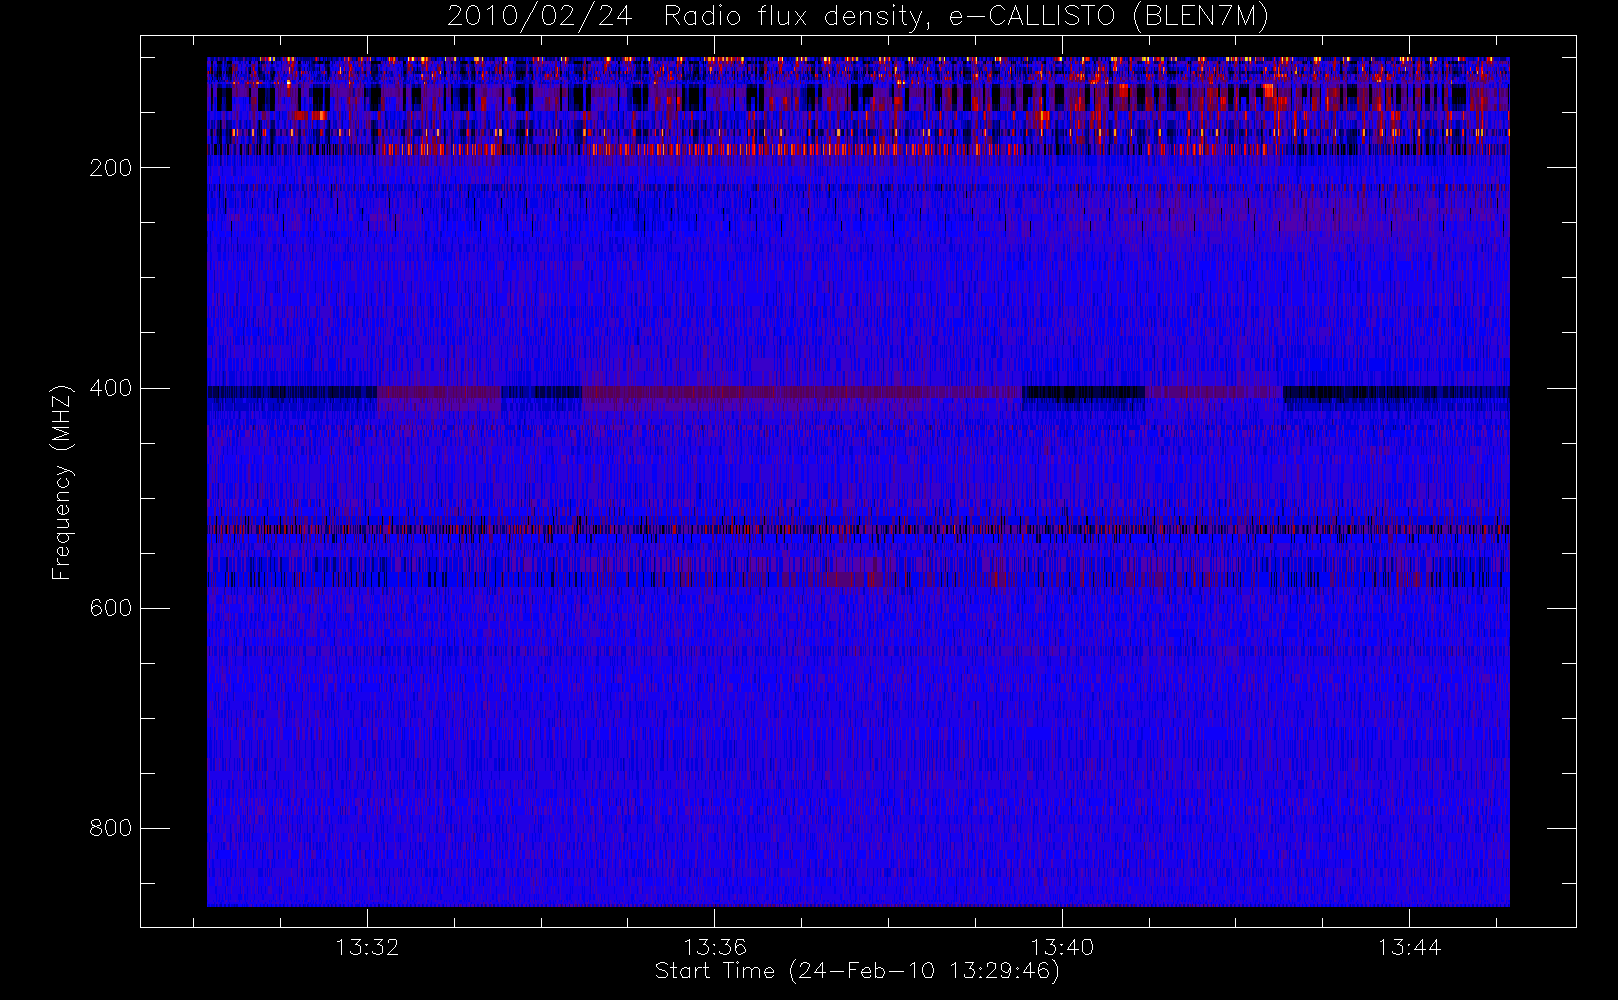The image size is (1618, 1000).
Task: Click the "13:32" time tick label
Action: click(x=367, y=947)
